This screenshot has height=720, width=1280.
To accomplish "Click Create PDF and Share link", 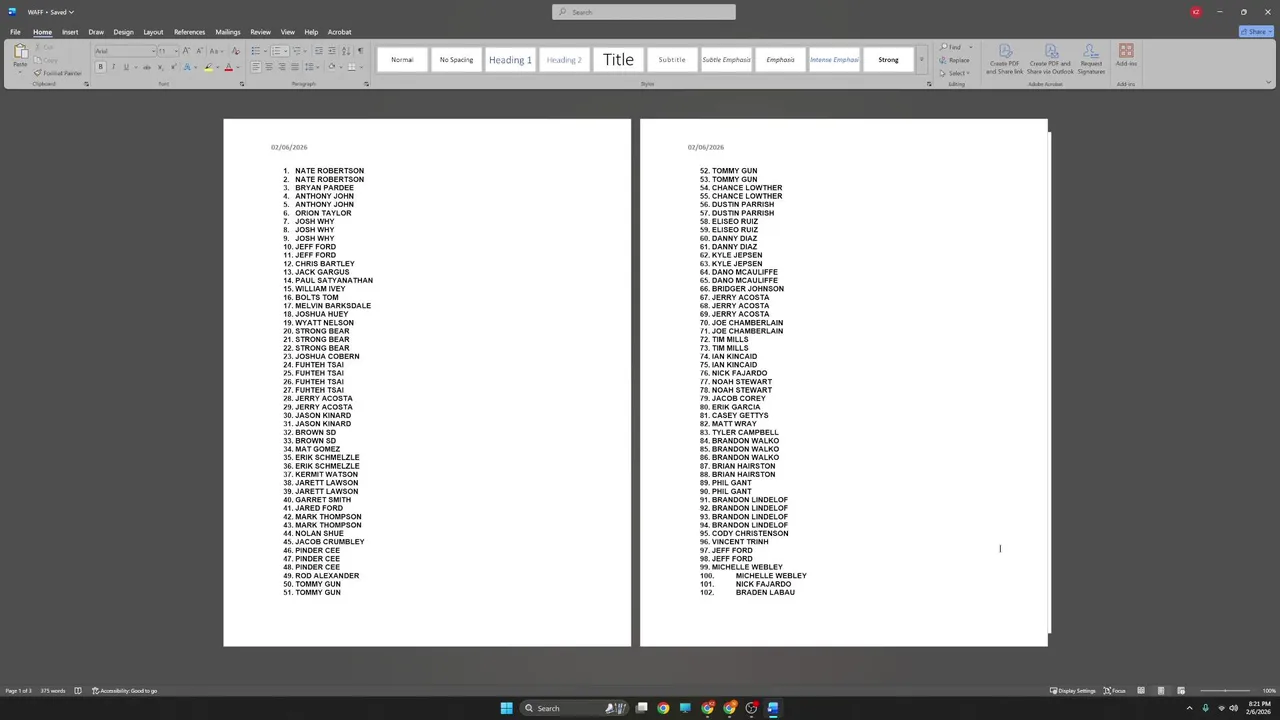I will click(1005, 60).
